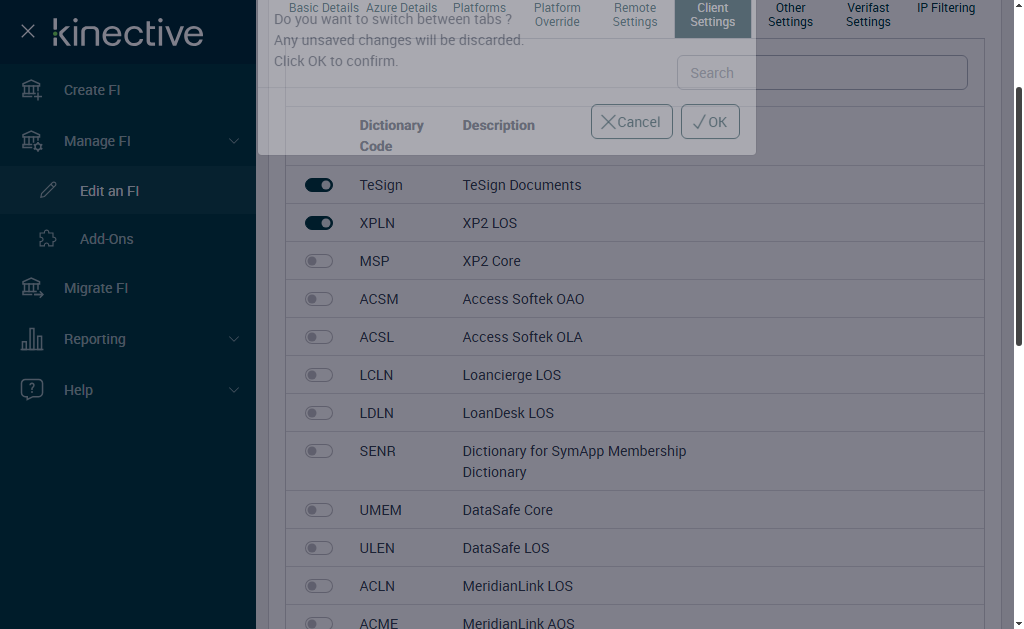Enable the ACLN MeridianLink LOS toggle

click(x=319, y=586)
